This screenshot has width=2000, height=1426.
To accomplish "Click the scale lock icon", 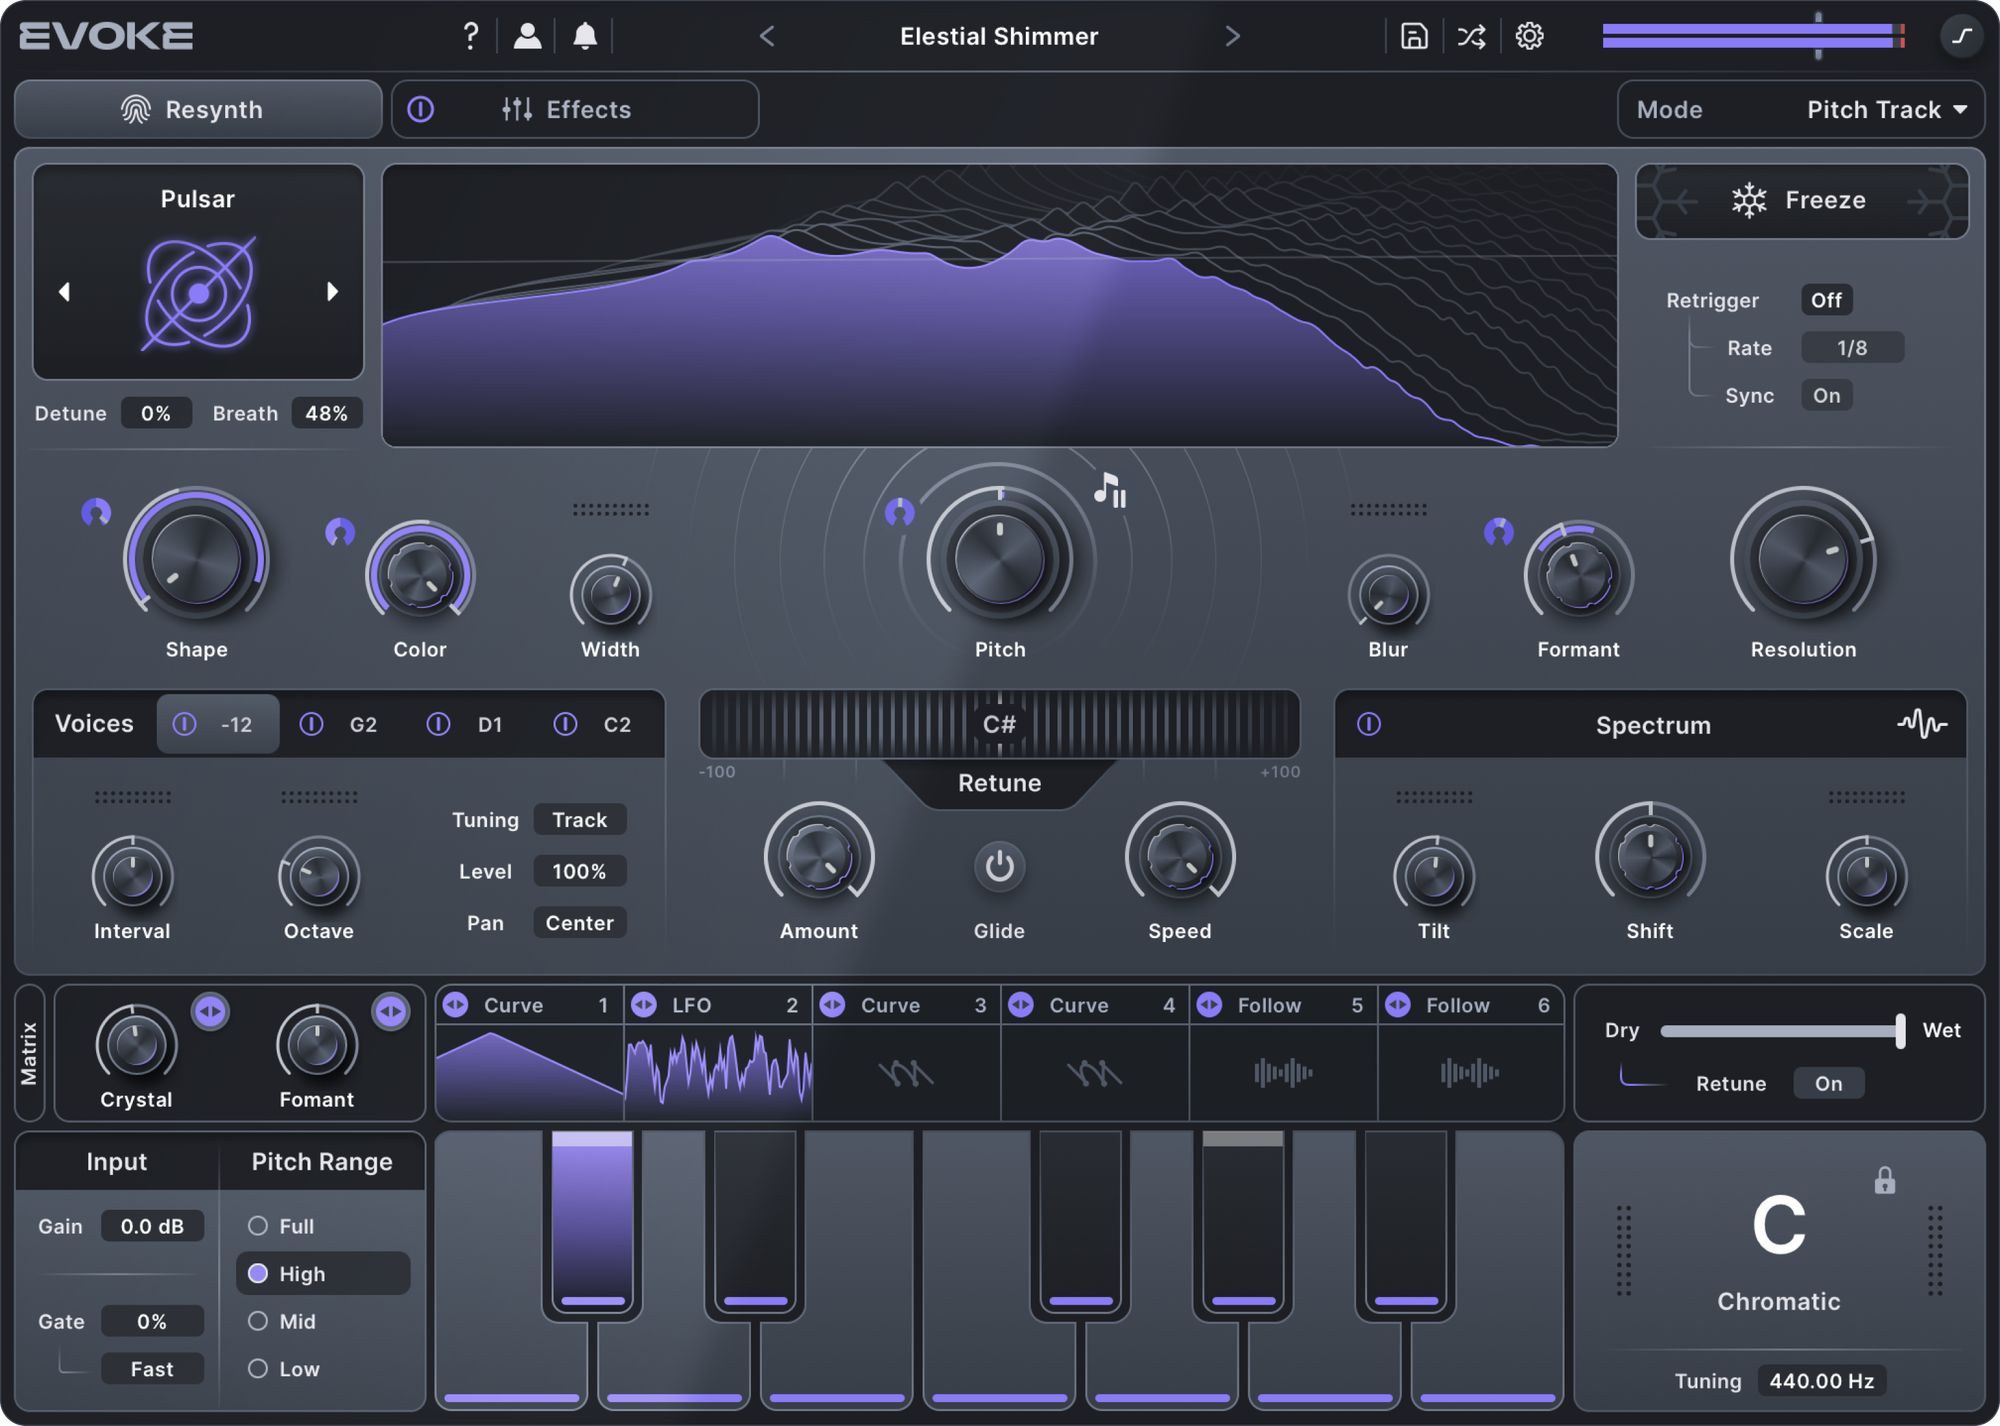I will click(x=1884, y=1181).
